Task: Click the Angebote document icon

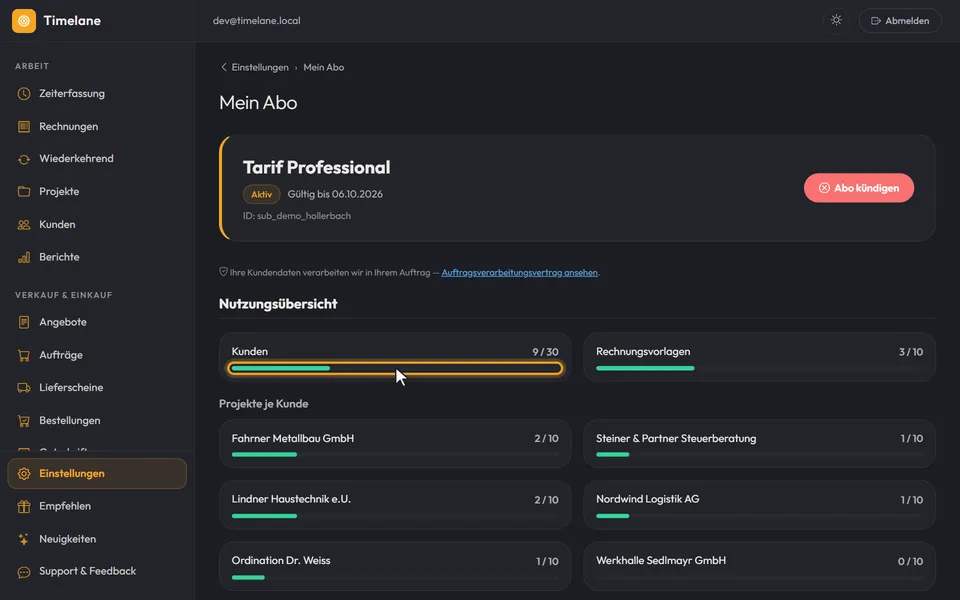Action: pyautogui.click(x=24, y=322)
